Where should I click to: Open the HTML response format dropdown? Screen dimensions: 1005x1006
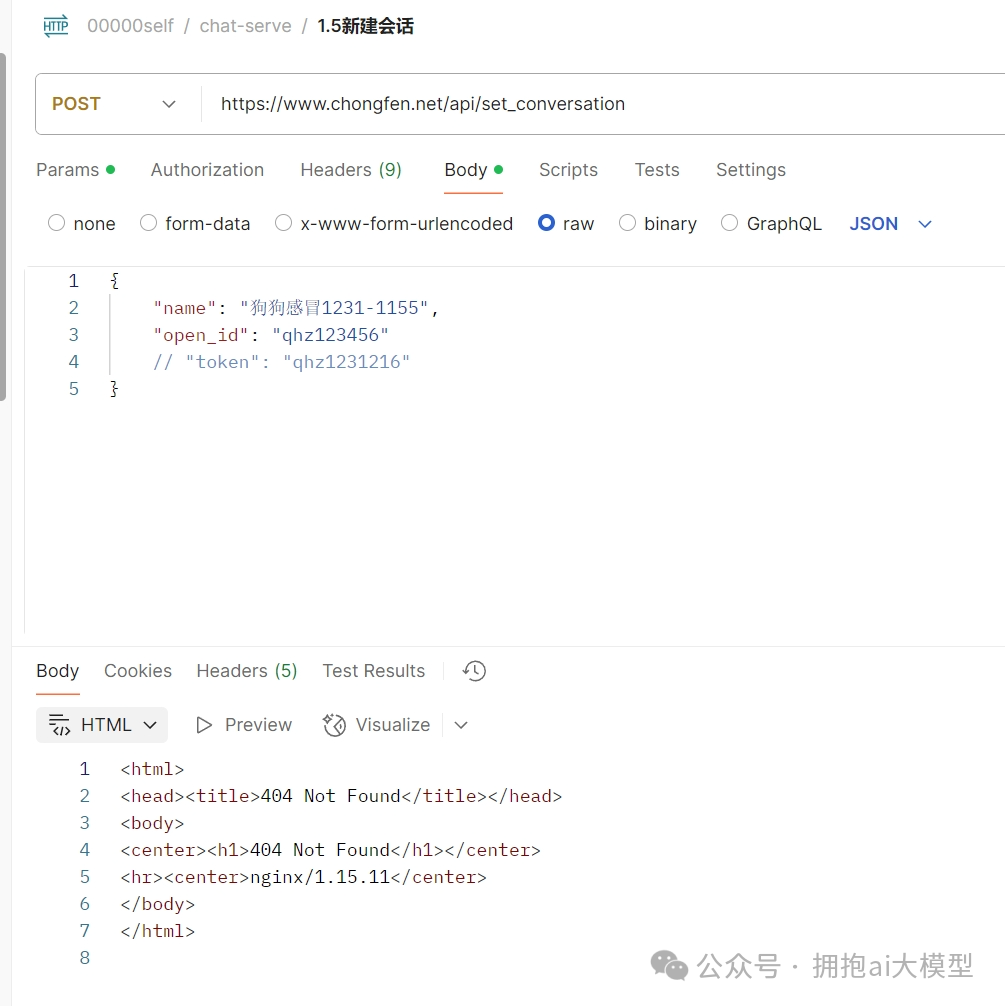point(150,725)
